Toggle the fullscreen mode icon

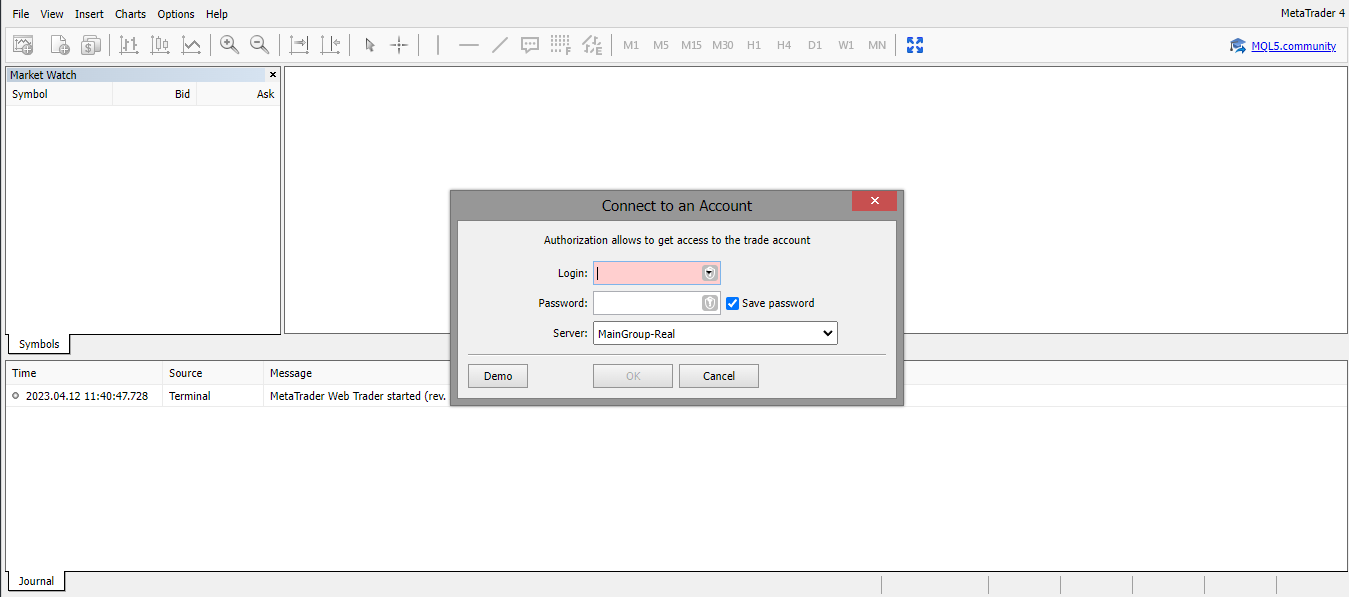[914, 45]
